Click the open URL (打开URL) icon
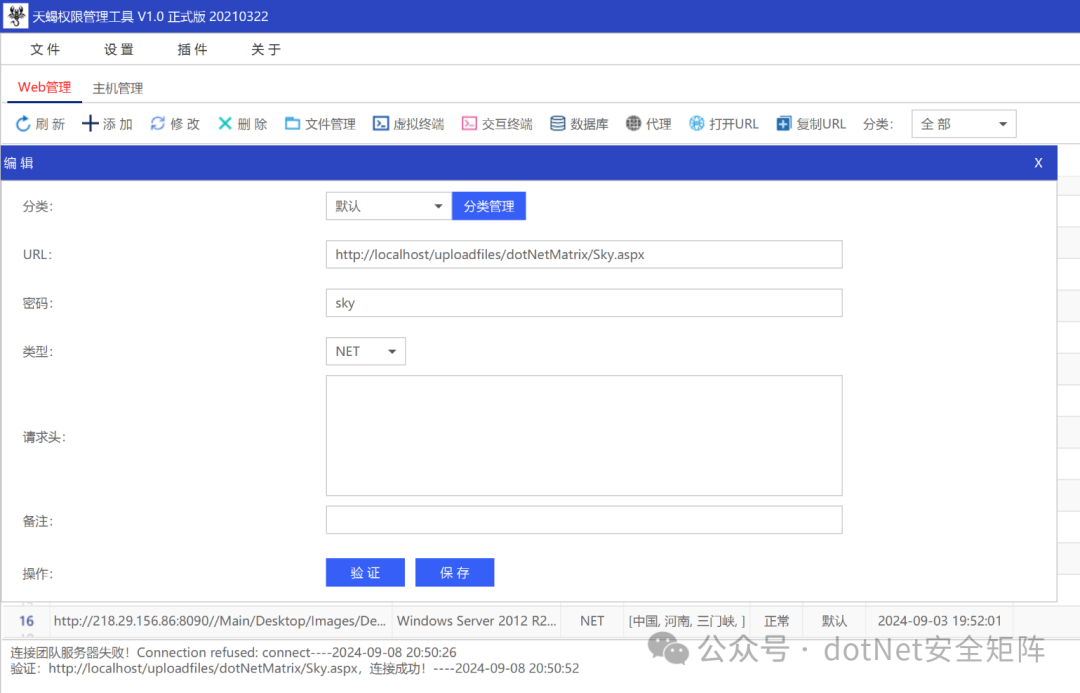 697,124
